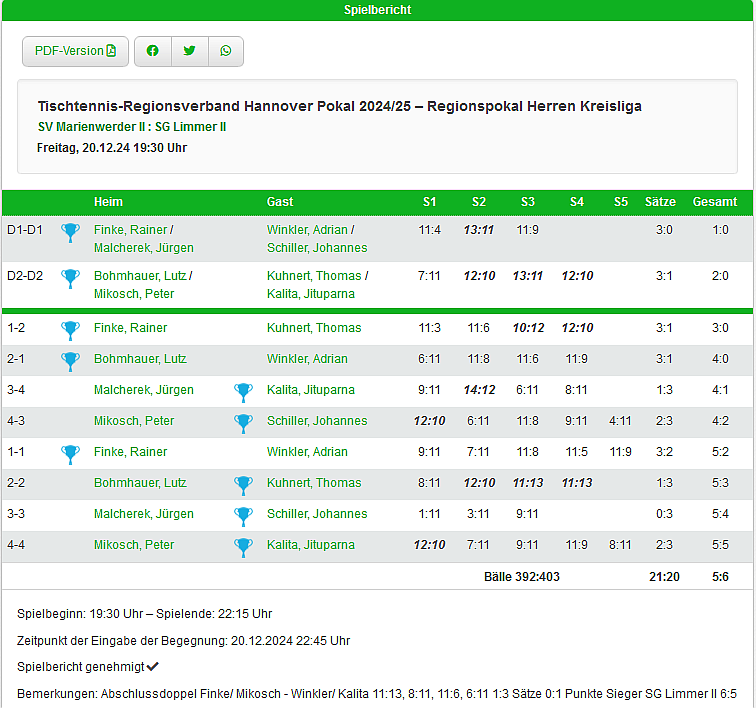Open Mikosch, Peter in row 4-3
Screen dimensions: 756x708
pos(134,421)
